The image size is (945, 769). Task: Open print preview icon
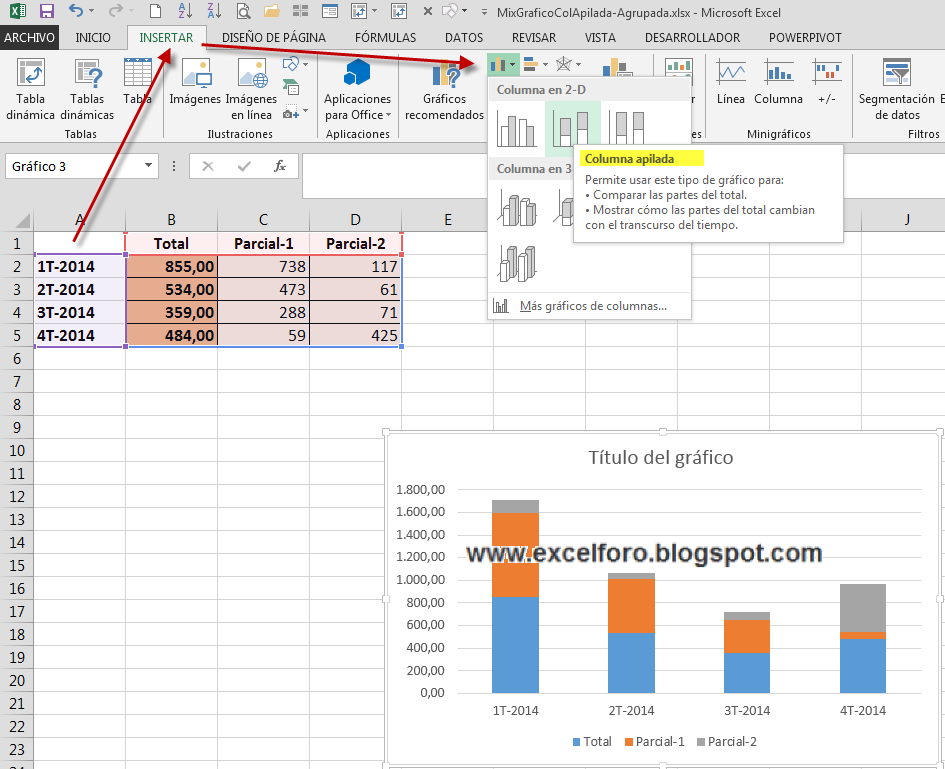(x=243, y=11)
